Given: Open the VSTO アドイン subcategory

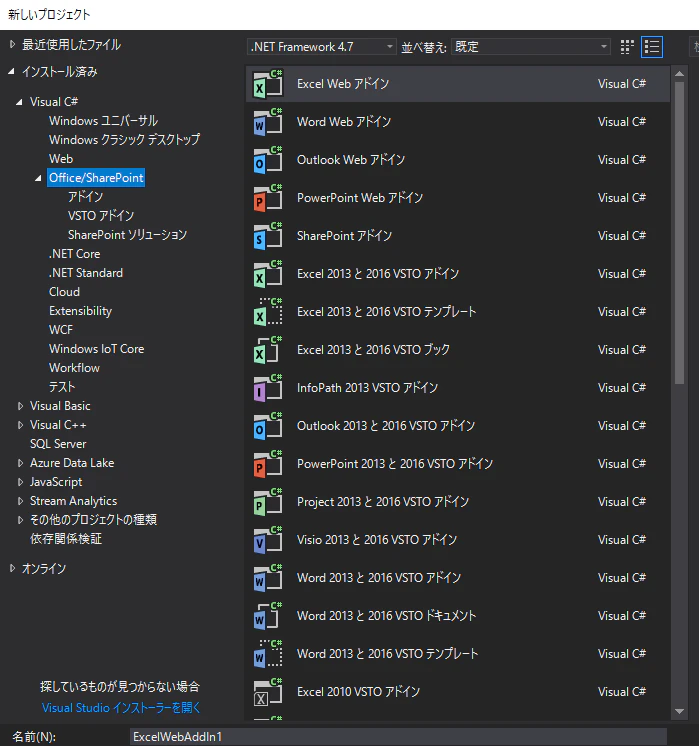Looking at the screenshot, I should pyautogui.click(x=101, y=216).
